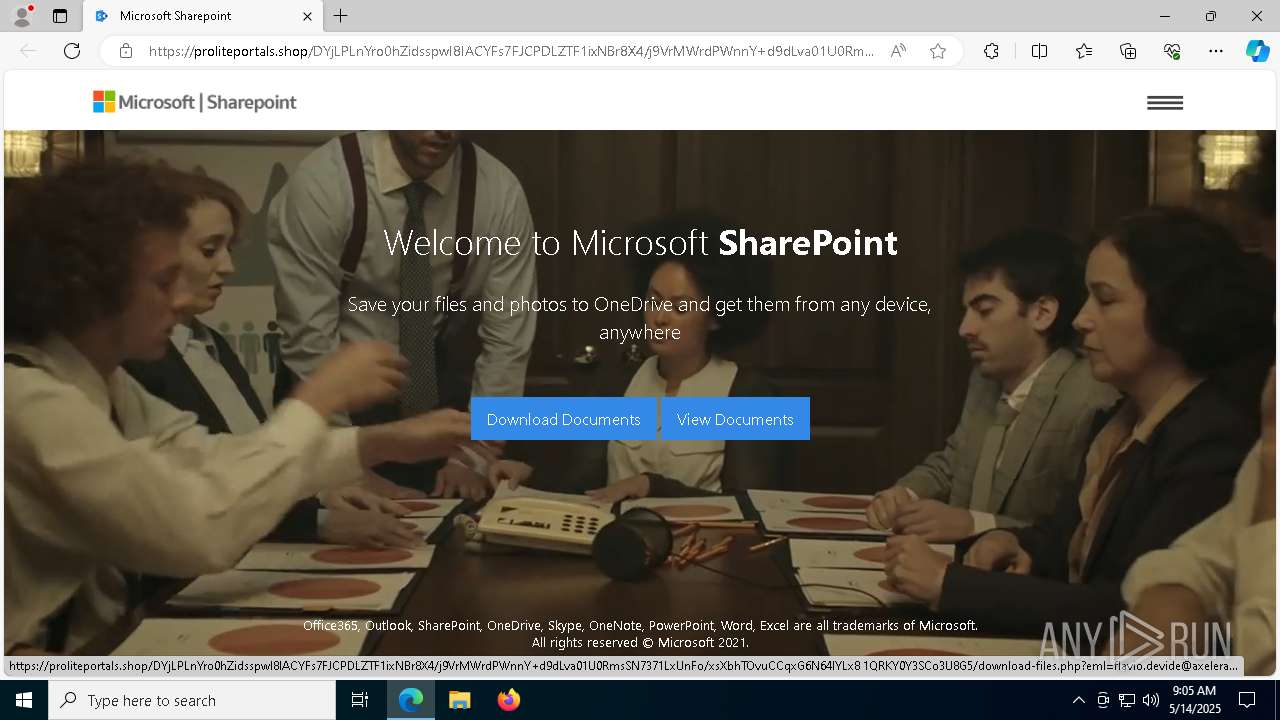This screenshot has height=720, width=1280.
Task: Open a new browser tab
Action: click(x=341, y=16)
